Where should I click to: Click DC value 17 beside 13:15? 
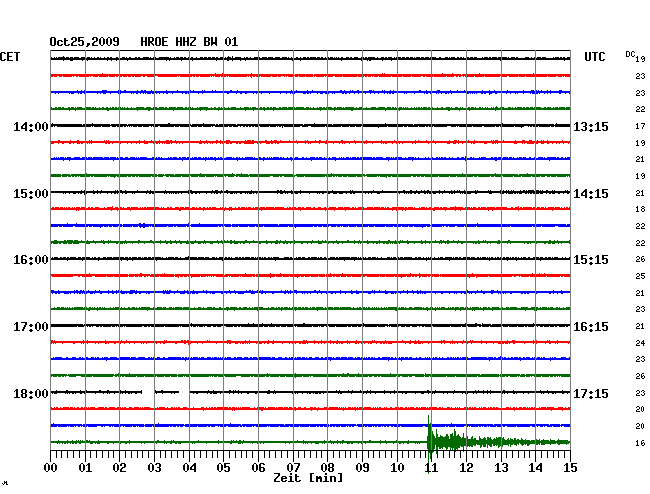click(x=640, y=126)
